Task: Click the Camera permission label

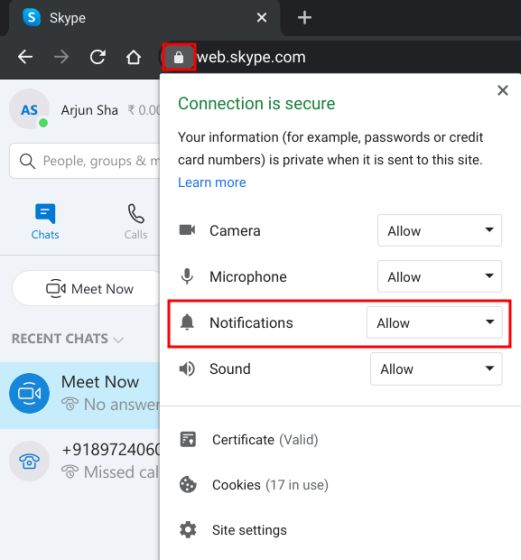Action: [235, 231]
